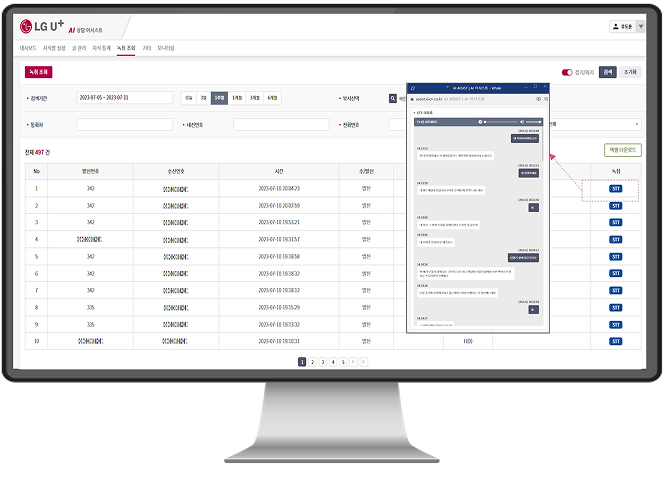Click the No column header
665x480 pixels.
point(36,171)
